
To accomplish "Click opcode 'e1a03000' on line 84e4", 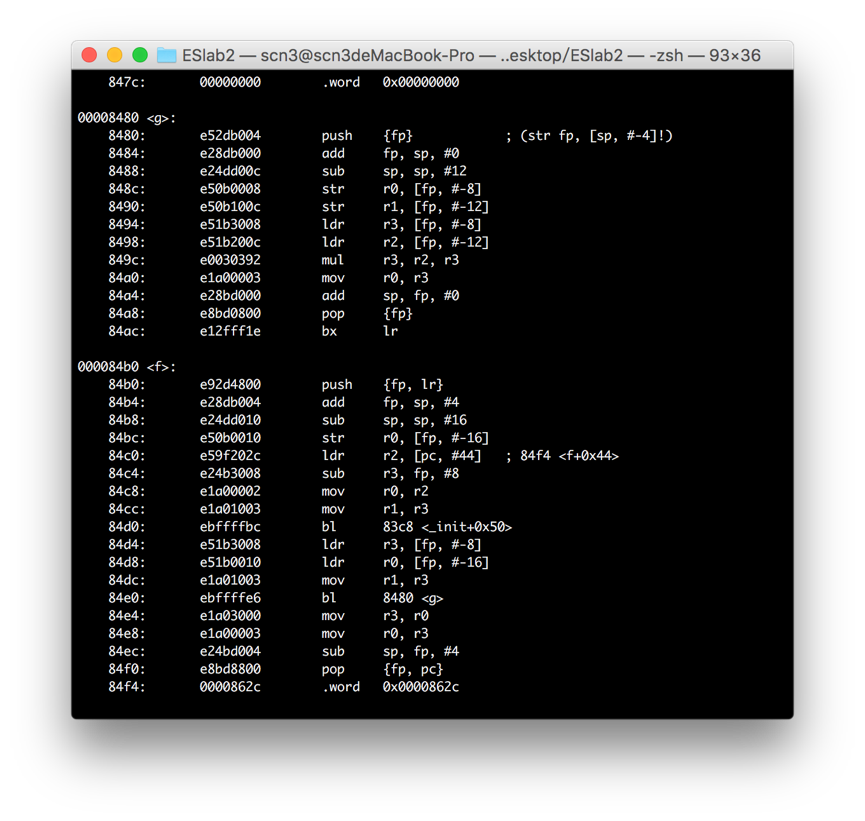I will coord(230,616).
